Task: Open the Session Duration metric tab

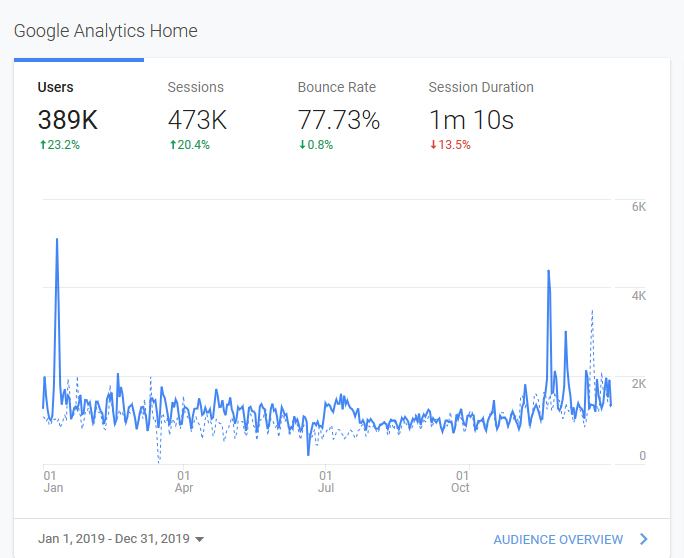Action: click(x=481, y=88)
